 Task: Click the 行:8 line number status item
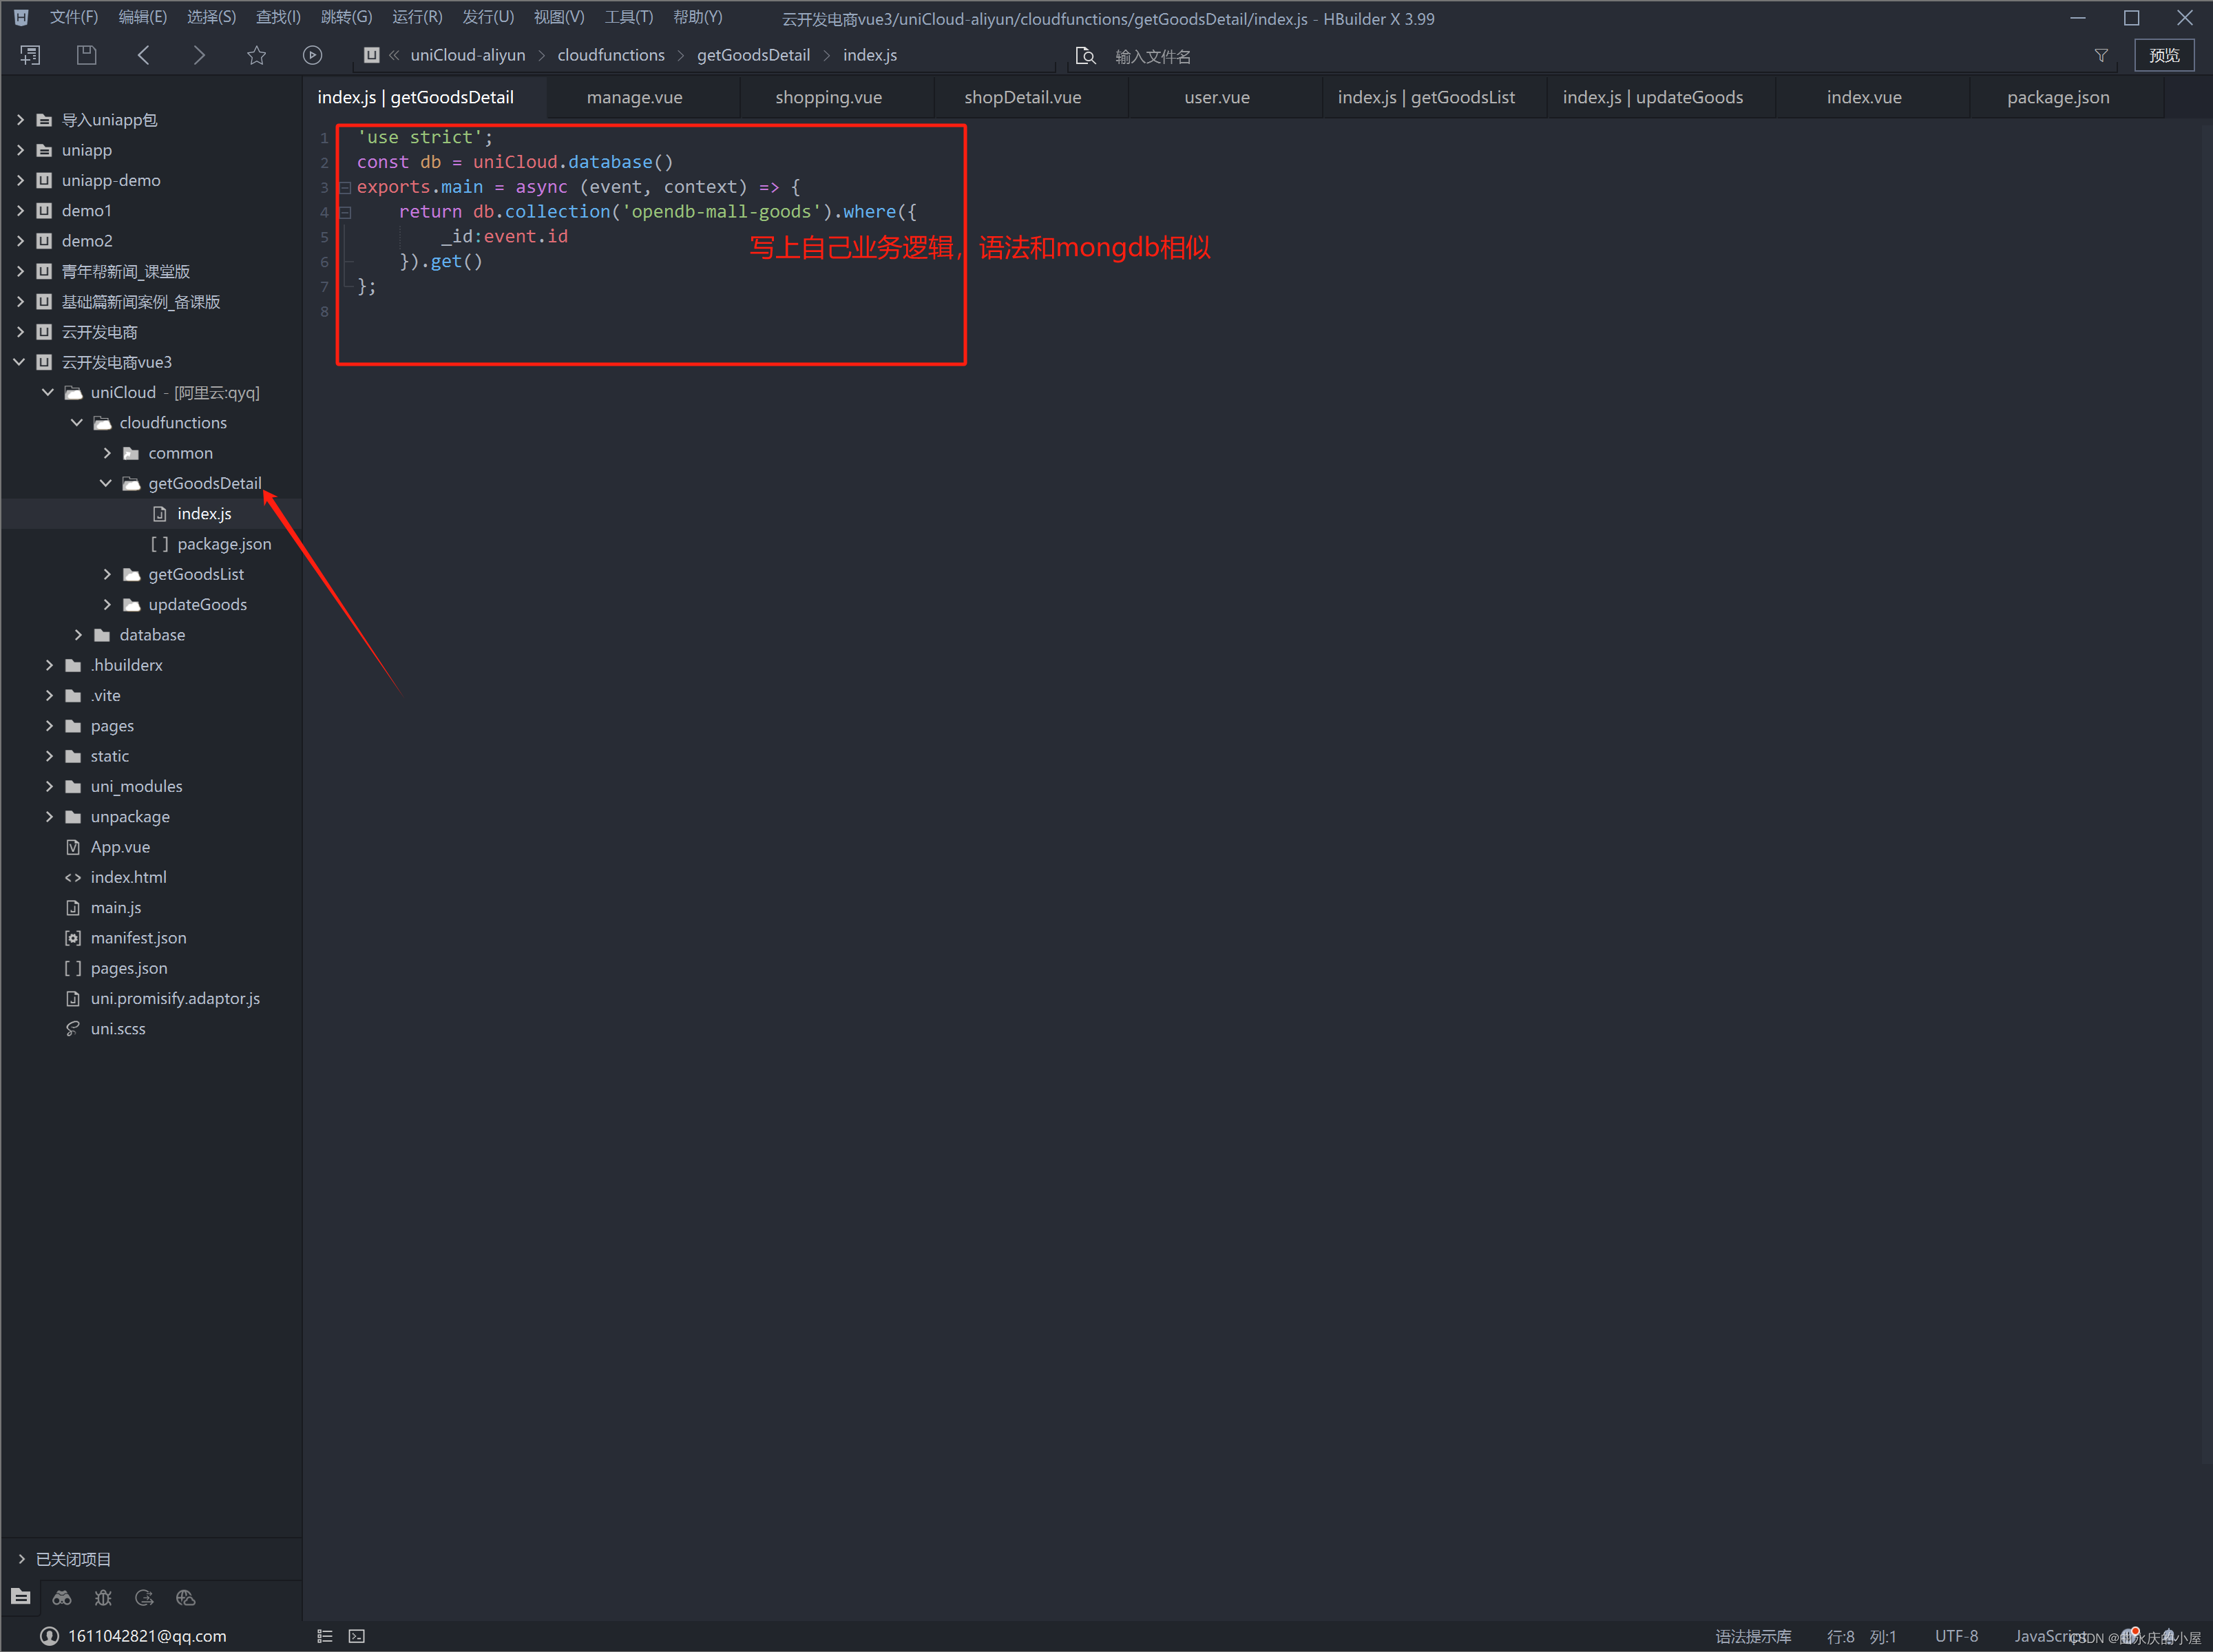[x=1840, y=1636]
